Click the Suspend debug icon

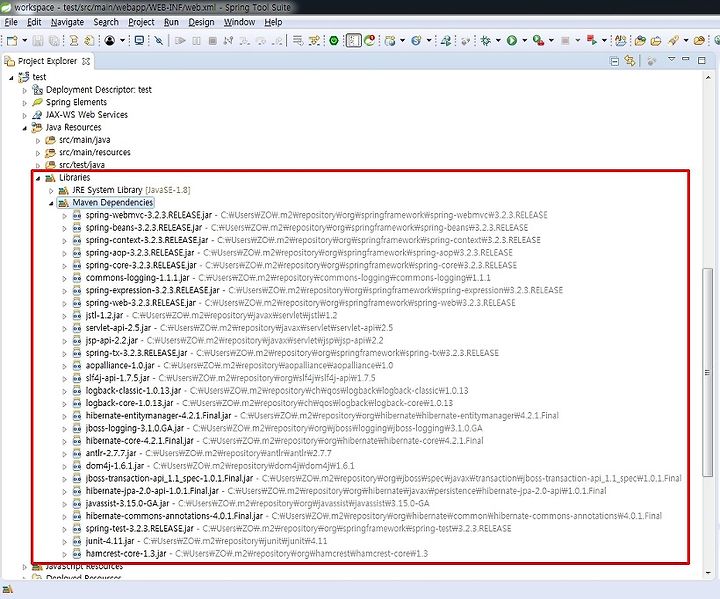196,41
